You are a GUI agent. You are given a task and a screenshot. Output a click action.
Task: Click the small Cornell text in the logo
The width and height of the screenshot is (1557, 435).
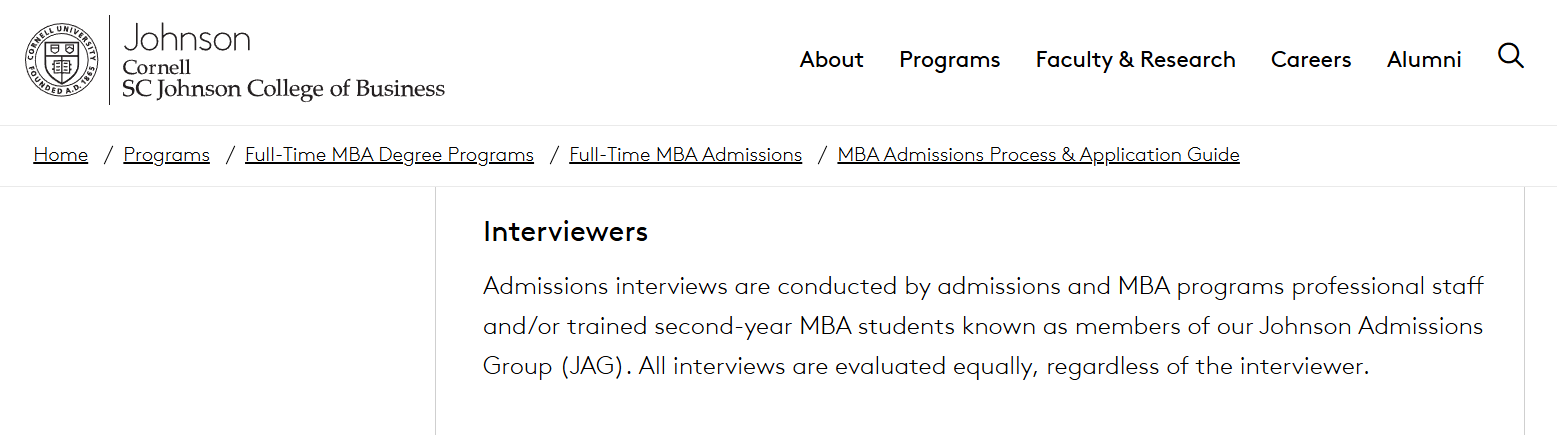point(156,68)
